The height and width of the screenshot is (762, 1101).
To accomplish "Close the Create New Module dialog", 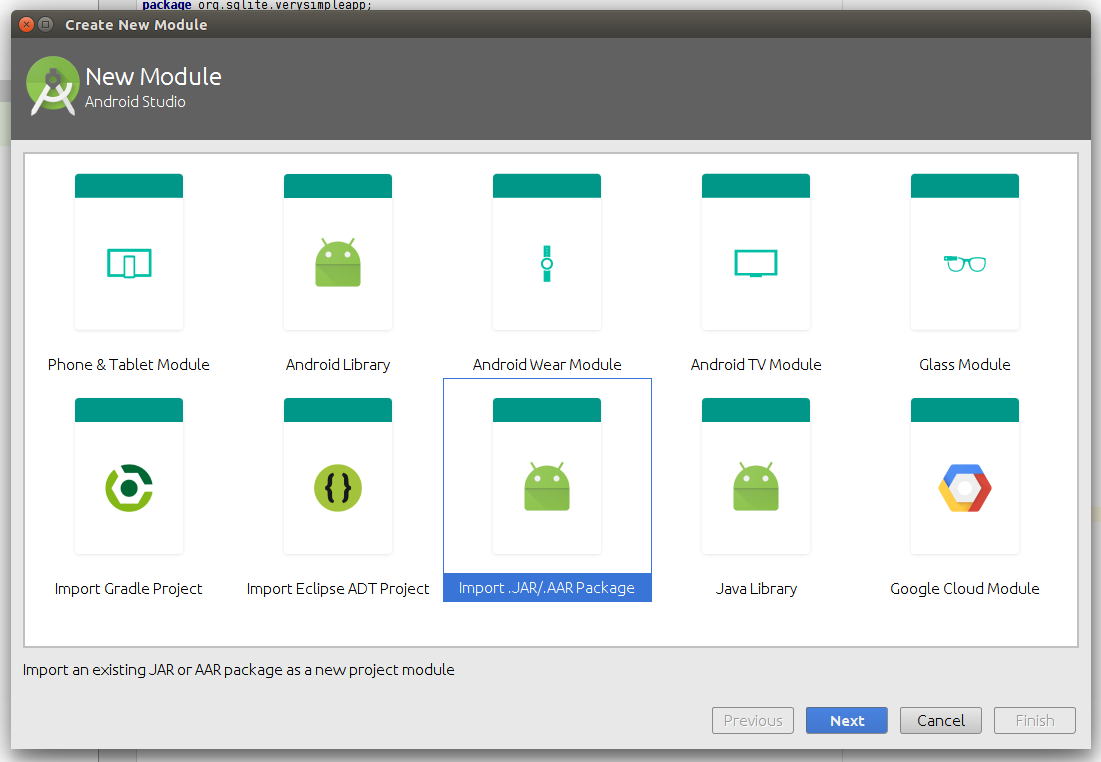I will point(26,24).
